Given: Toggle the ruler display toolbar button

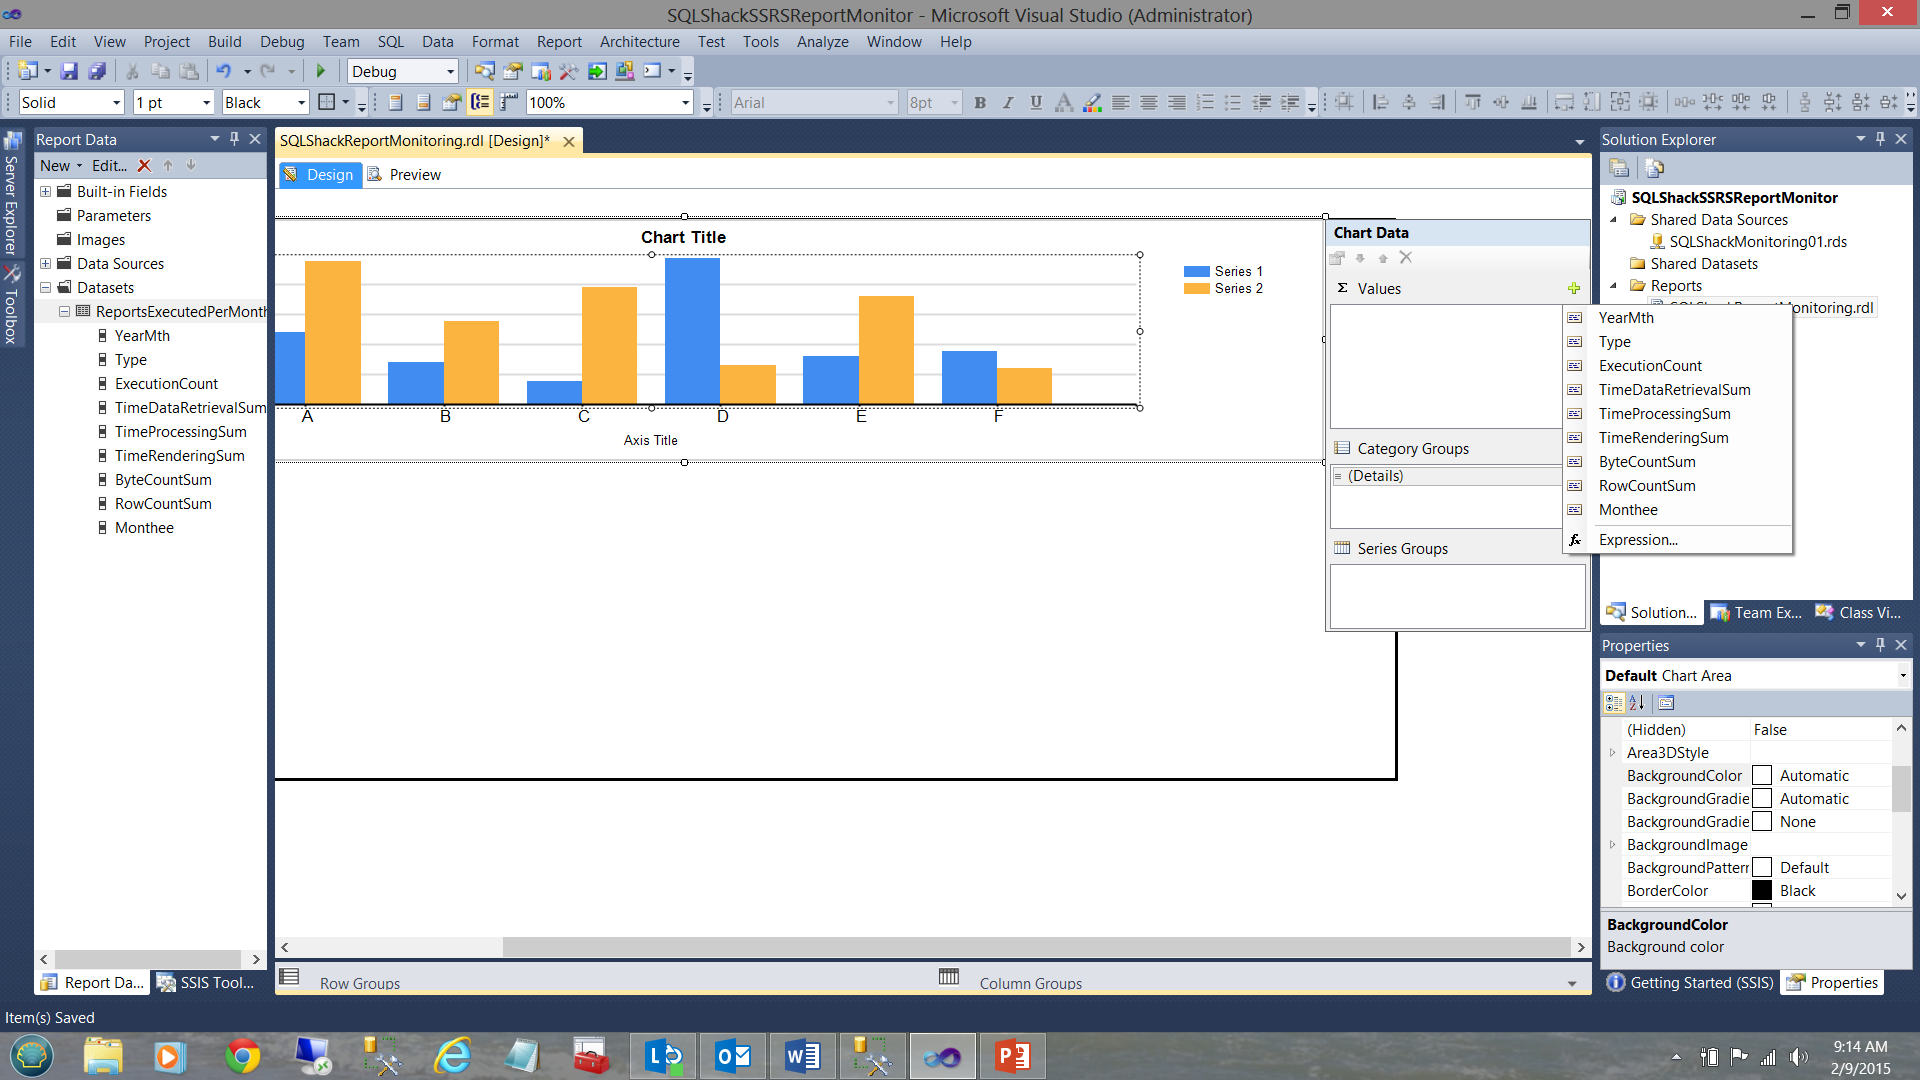Looking at the screenshot, I should tap(509, 102).
